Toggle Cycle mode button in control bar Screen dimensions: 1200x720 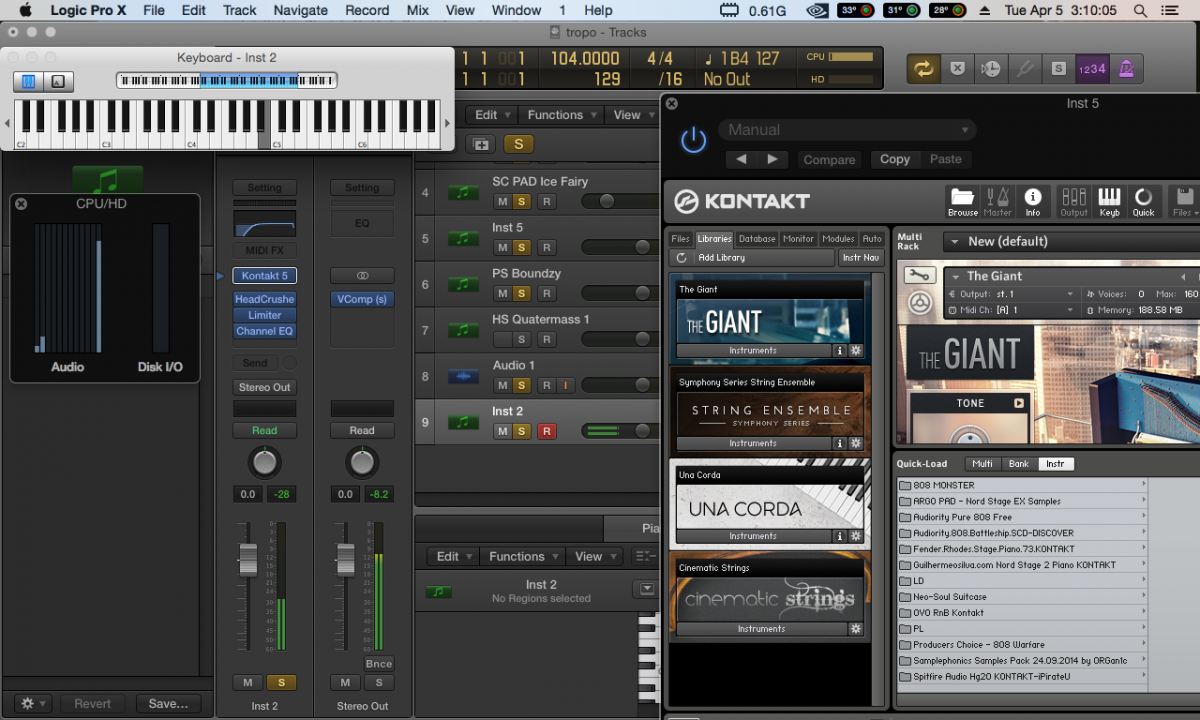923,68
